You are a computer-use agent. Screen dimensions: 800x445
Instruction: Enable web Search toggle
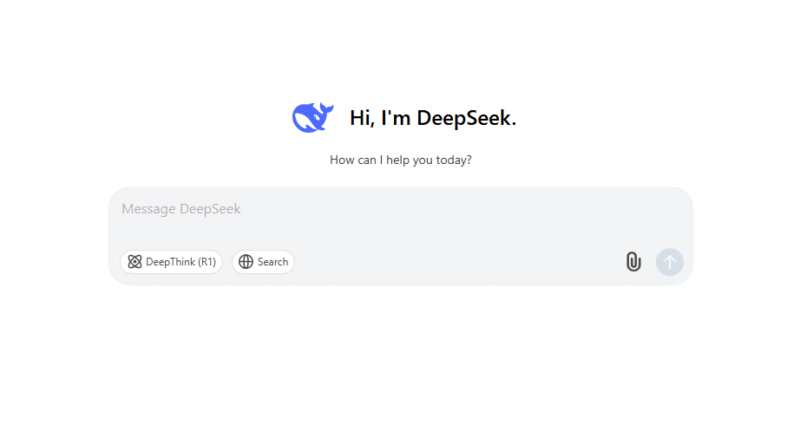point(263,262)
